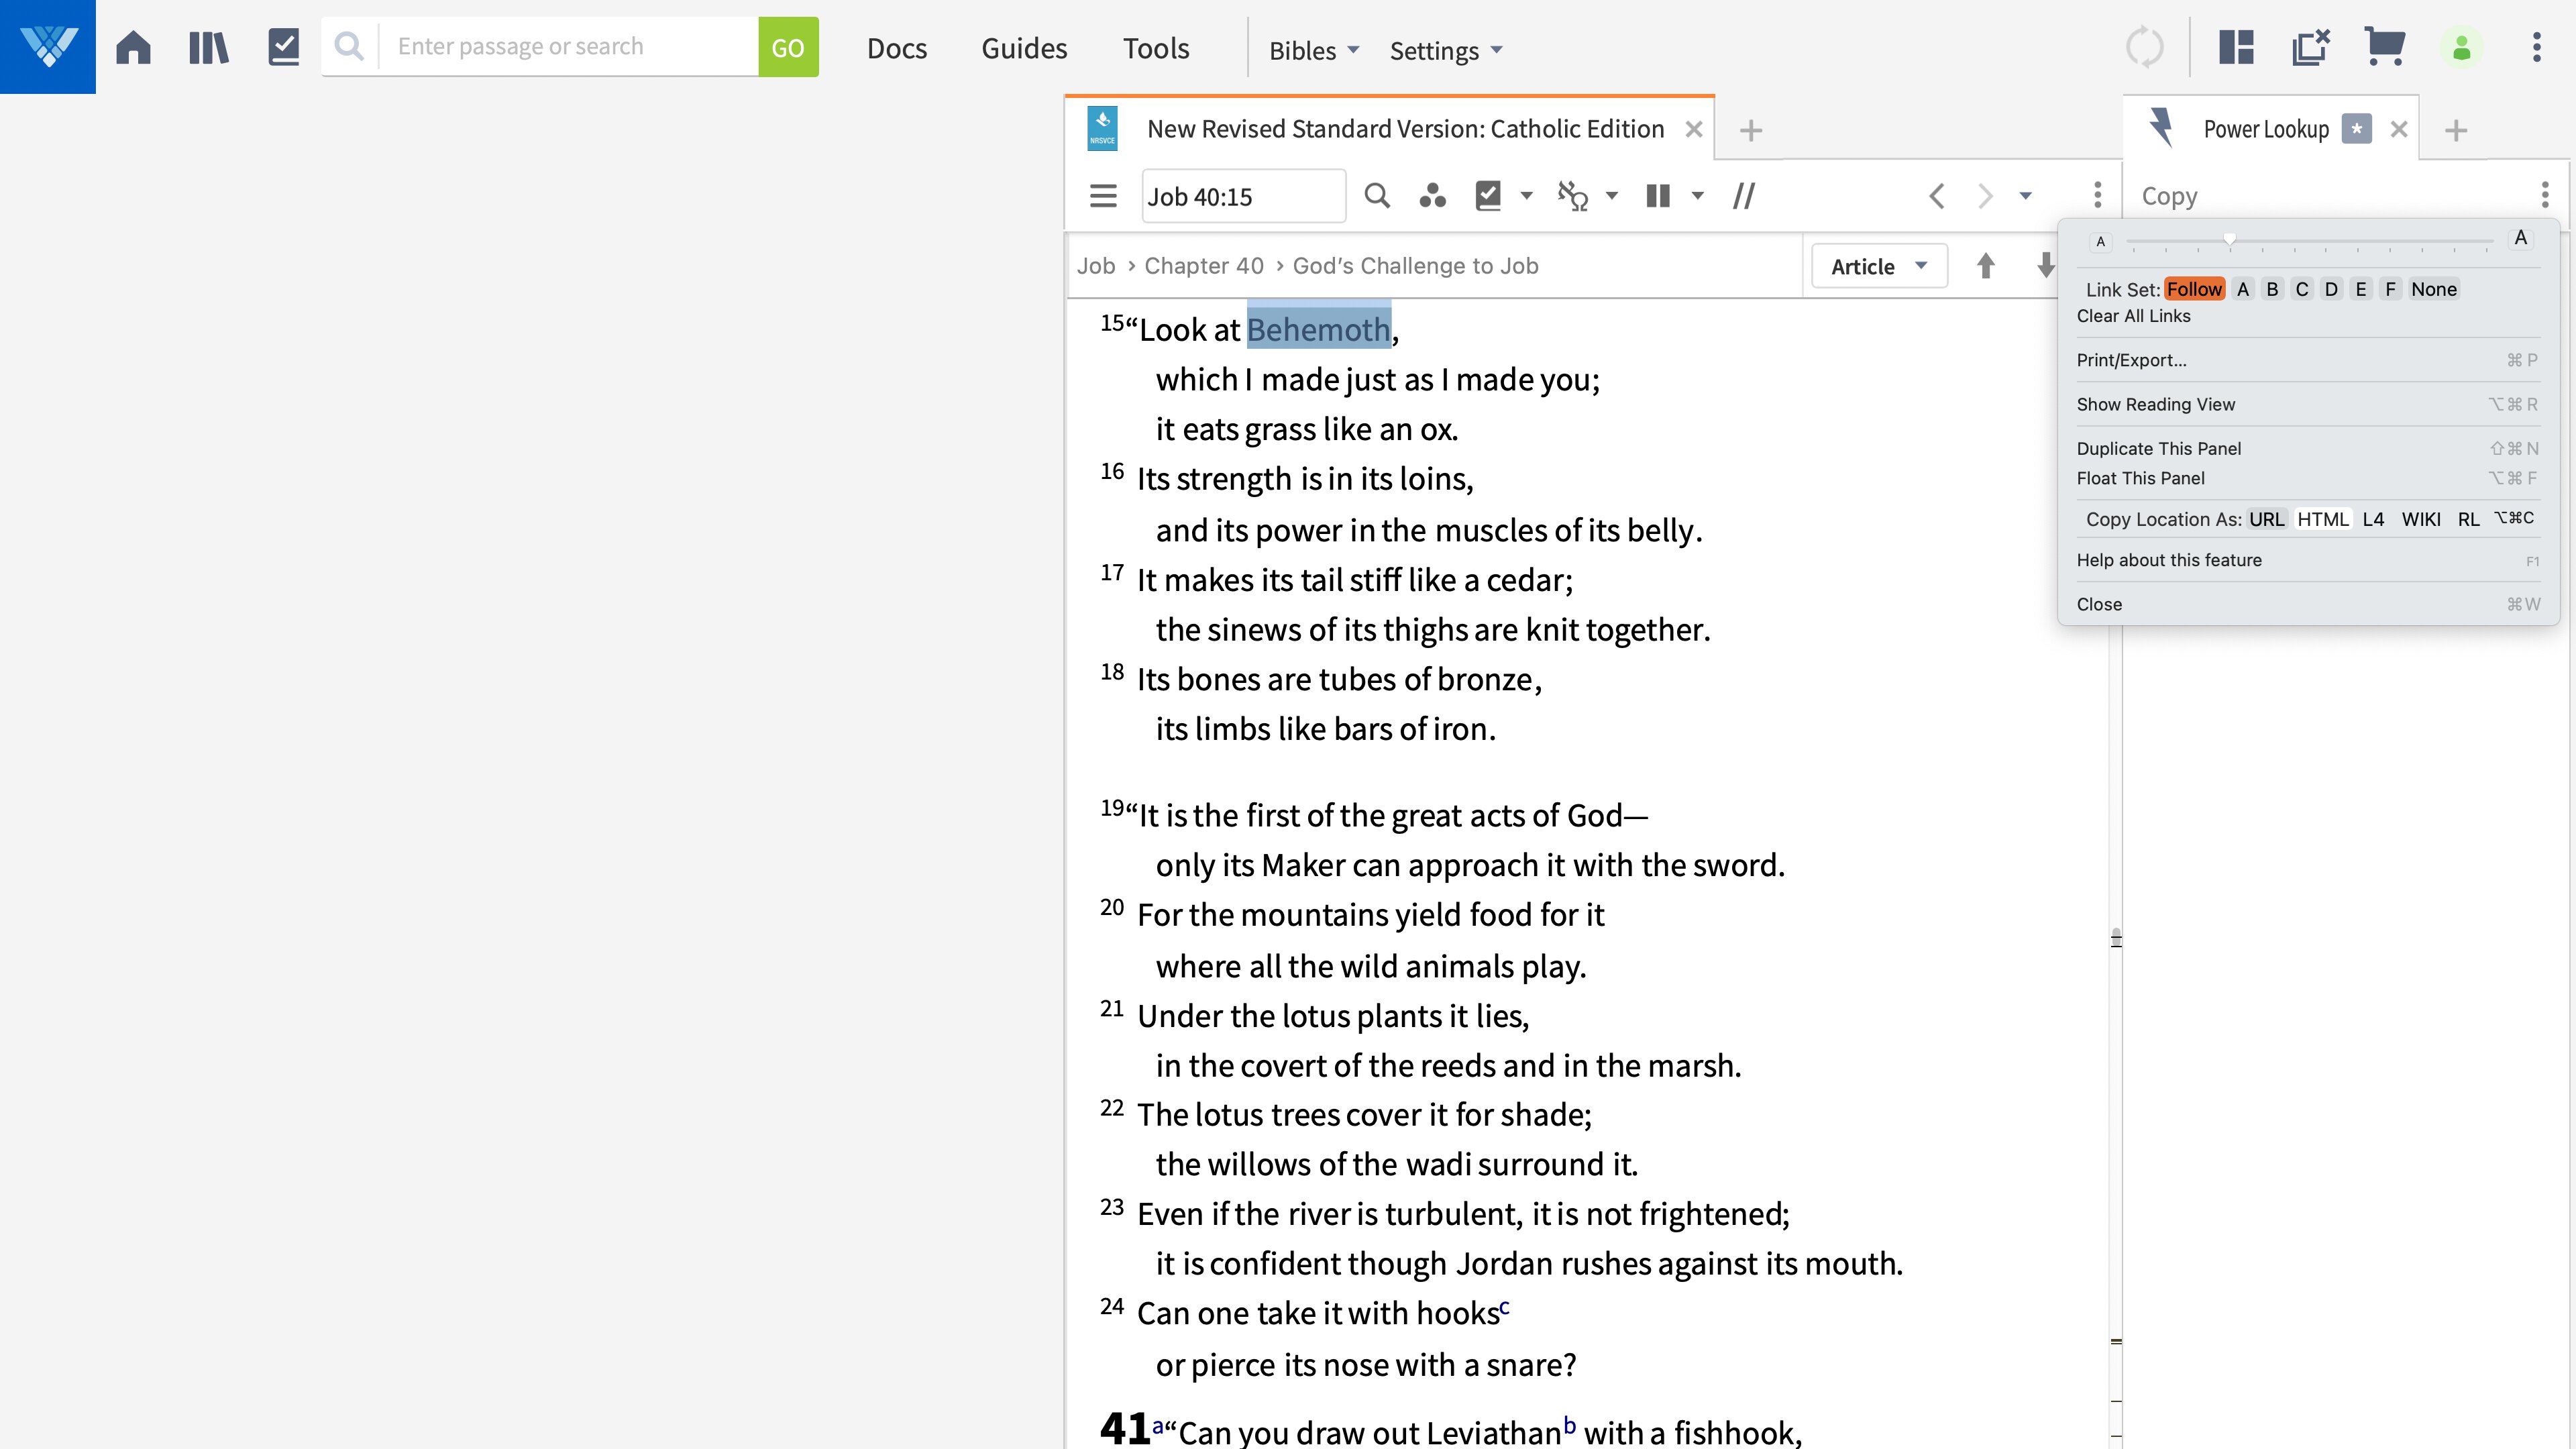Open the Article navigation dropdown
Viewport: 2576px width, 1449px height.
click(1879, 266)
